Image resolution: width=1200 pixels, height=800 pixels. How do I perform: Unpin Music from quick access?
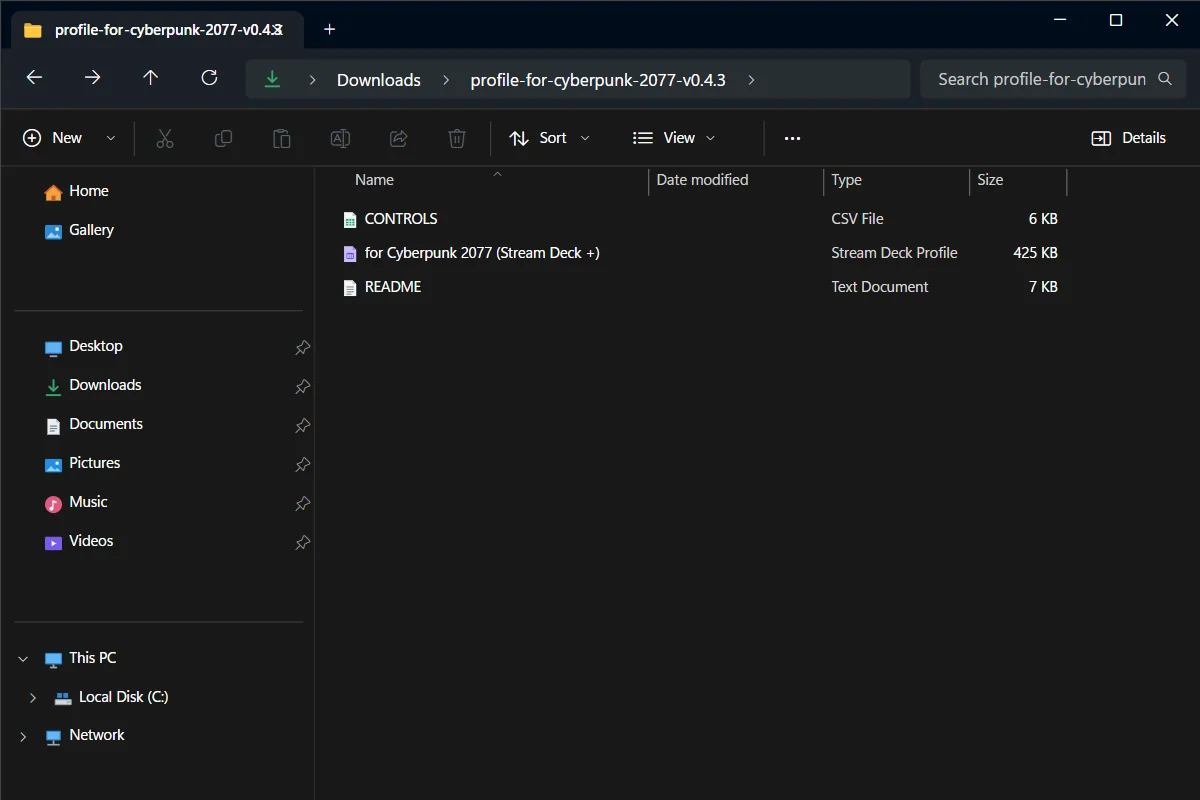302,503
